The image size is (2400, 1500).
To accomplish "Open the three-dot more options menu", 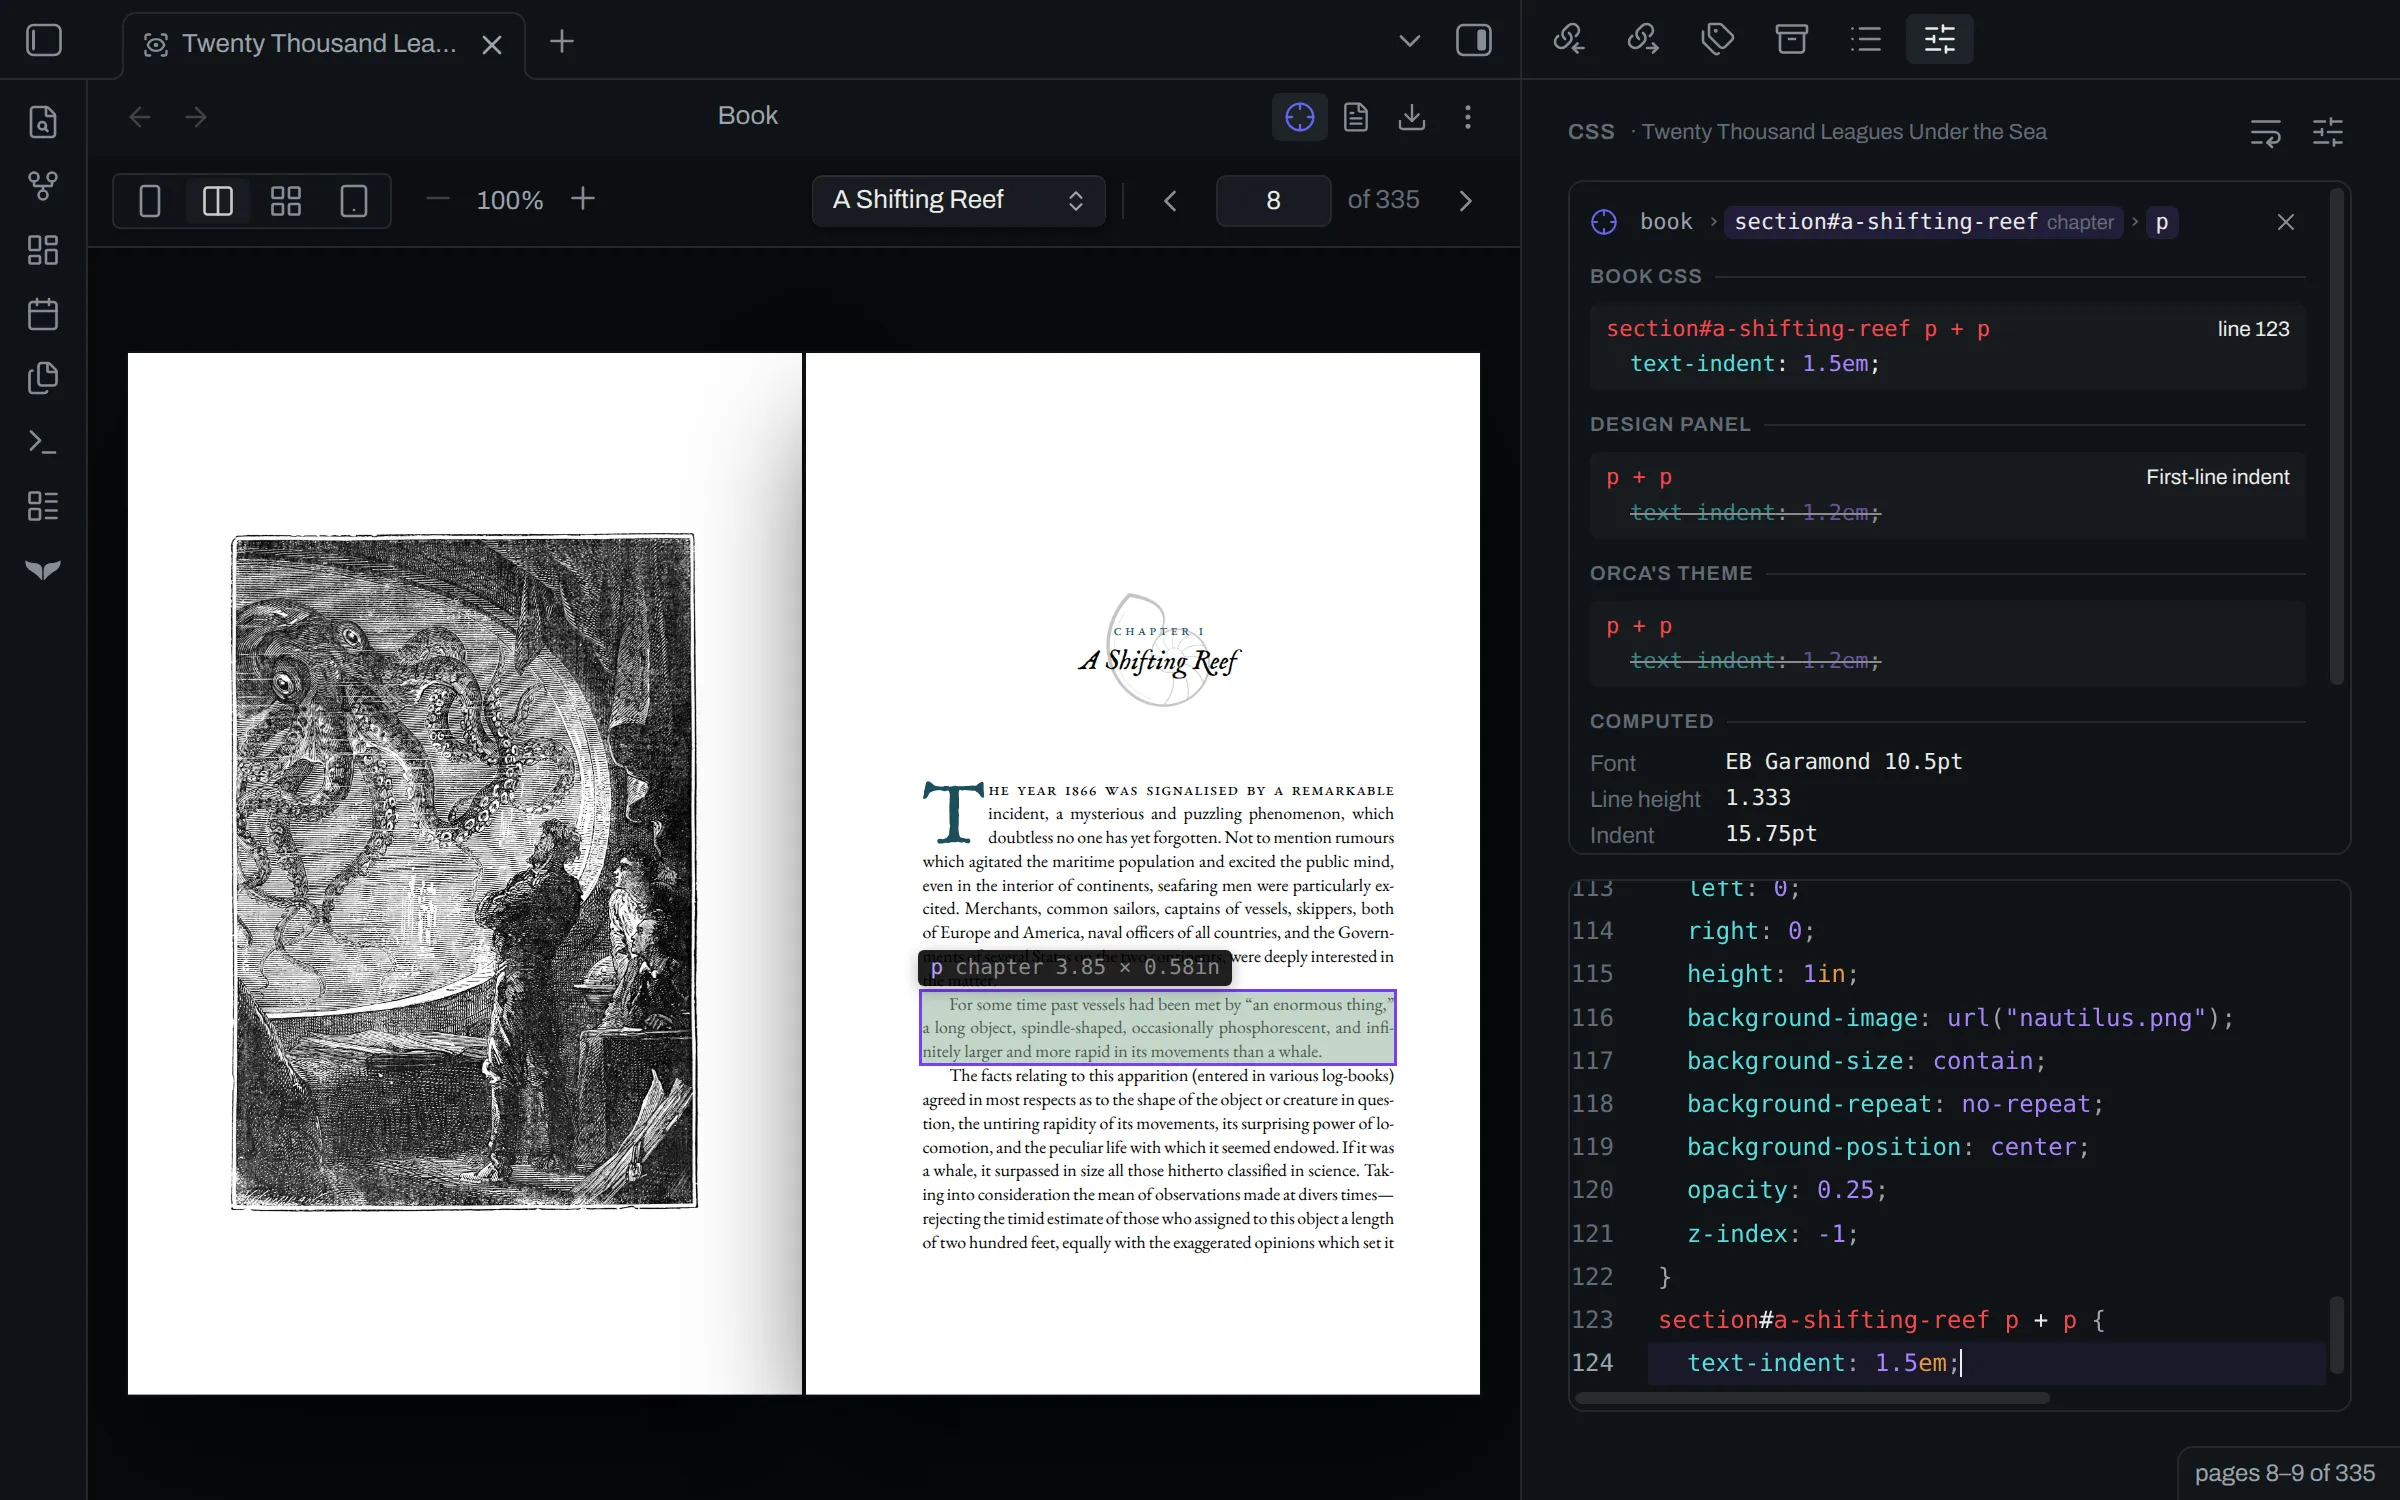I will coord(1468,117).
